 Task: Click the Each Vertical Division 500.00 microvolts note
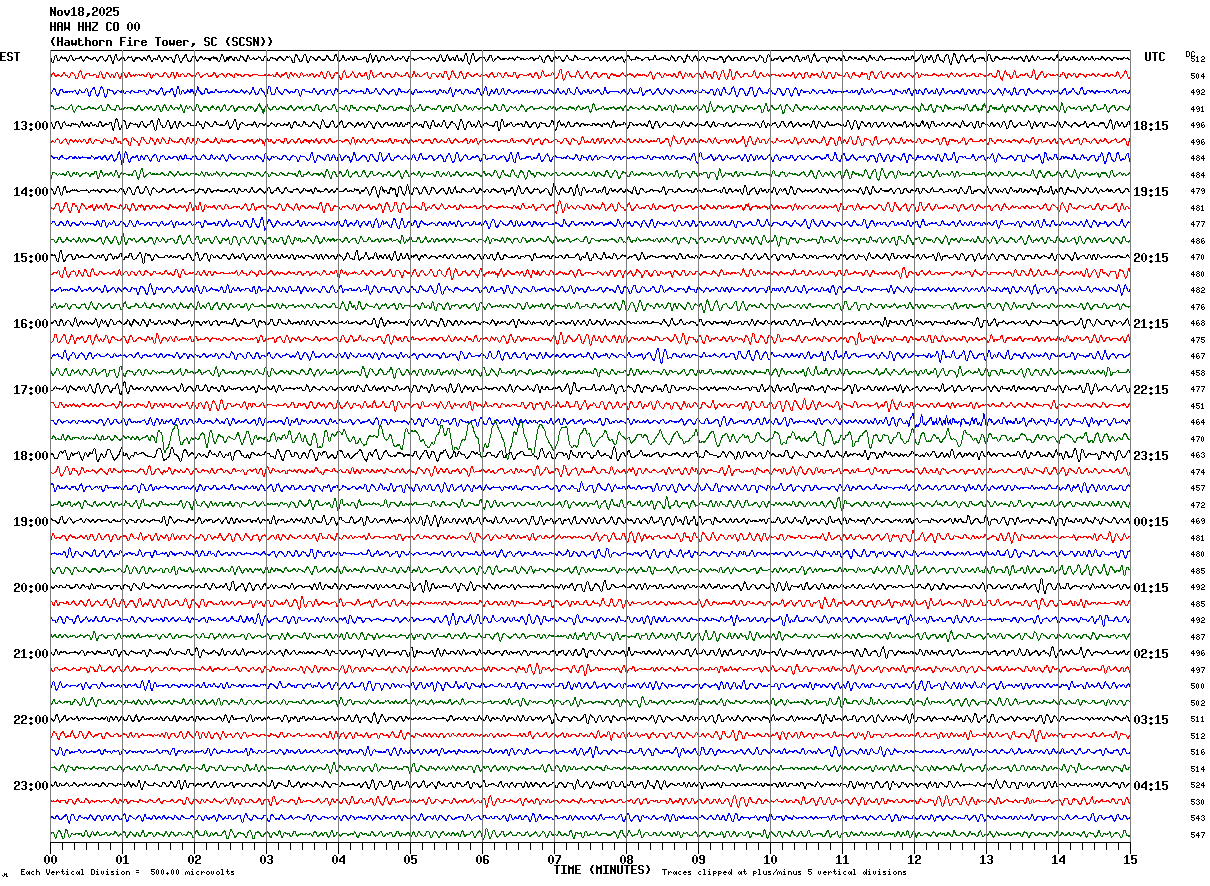click(128, 872)
